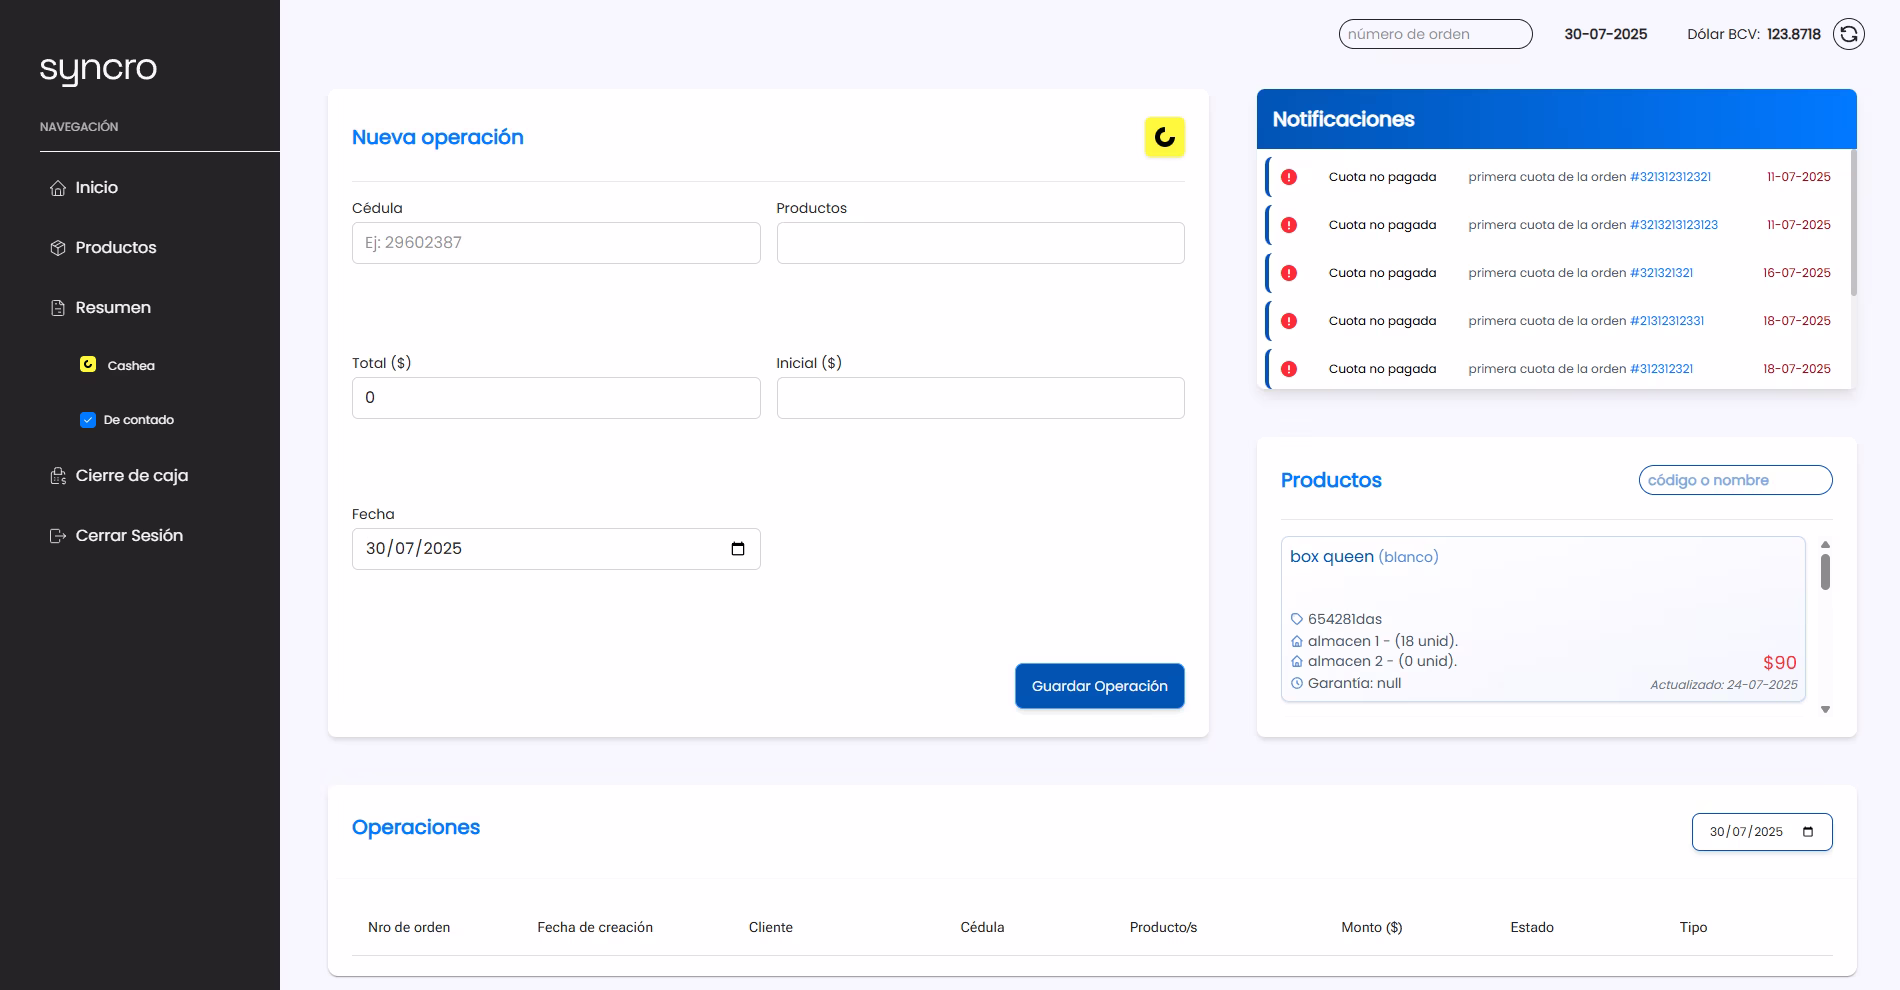Click the Inicio home icon
The width and height of the screenshot is (1900, 990).
pos(58,188)
